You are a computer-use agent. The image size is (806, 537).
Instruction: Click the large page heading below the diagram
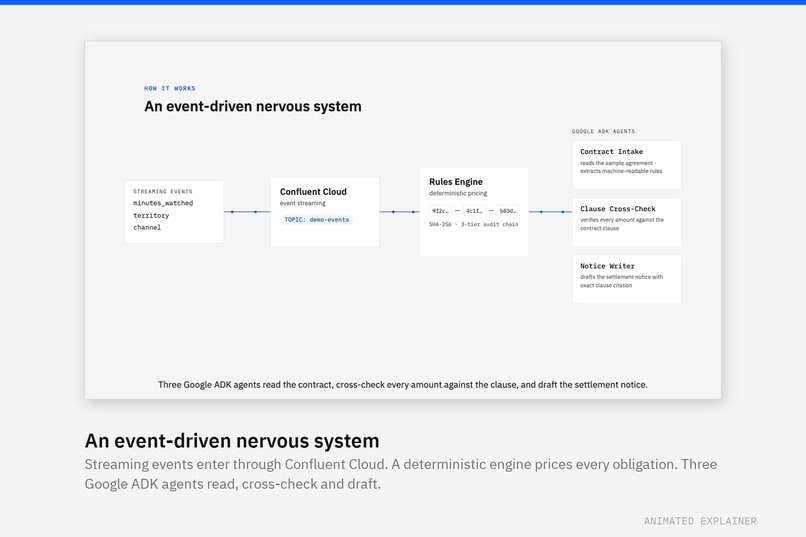[232, 441]
